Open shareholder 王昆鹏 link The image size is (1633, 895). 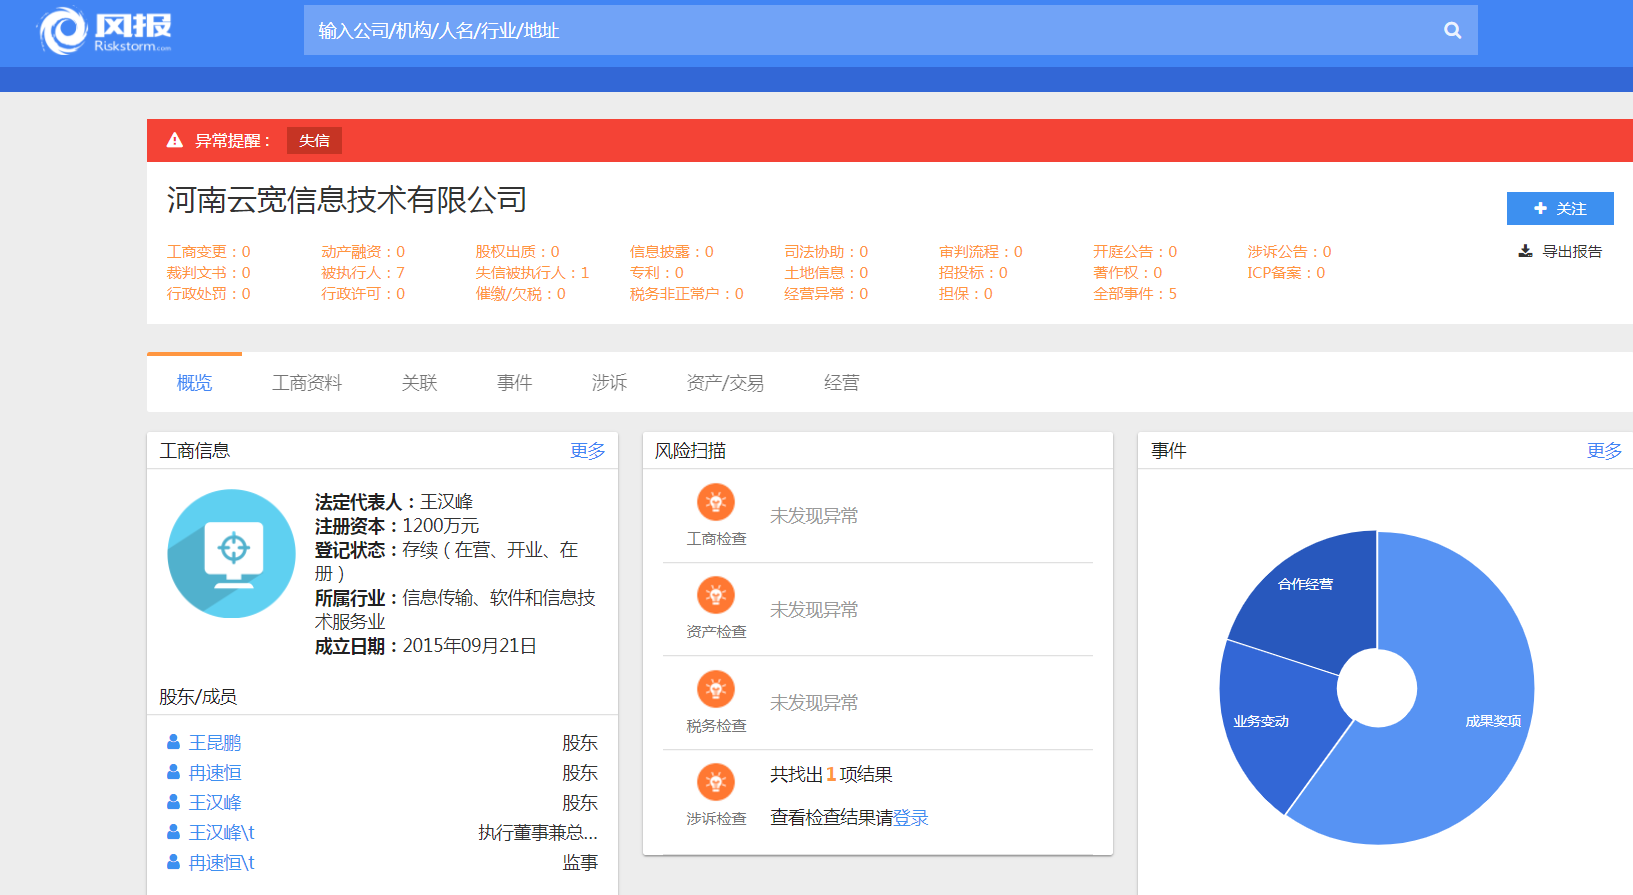tap(215, 743)
